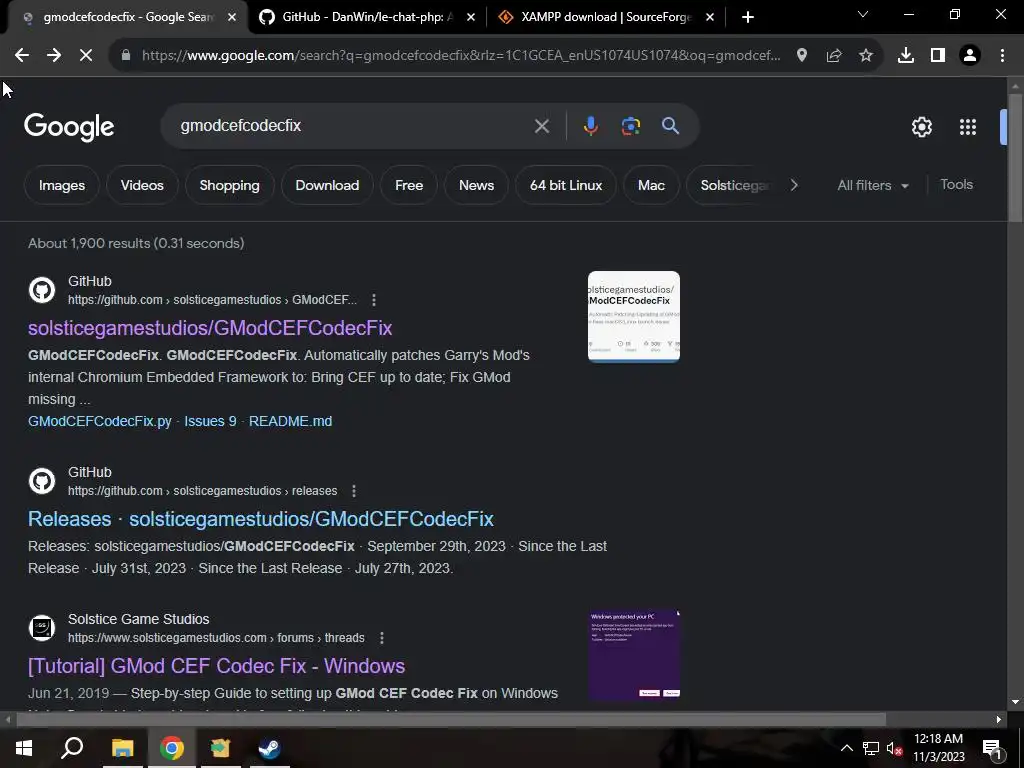Click the GModCEFCodecFix result thumbnail
The height and width of the screenshot is (768, 1024).
[x=633, y=317]
